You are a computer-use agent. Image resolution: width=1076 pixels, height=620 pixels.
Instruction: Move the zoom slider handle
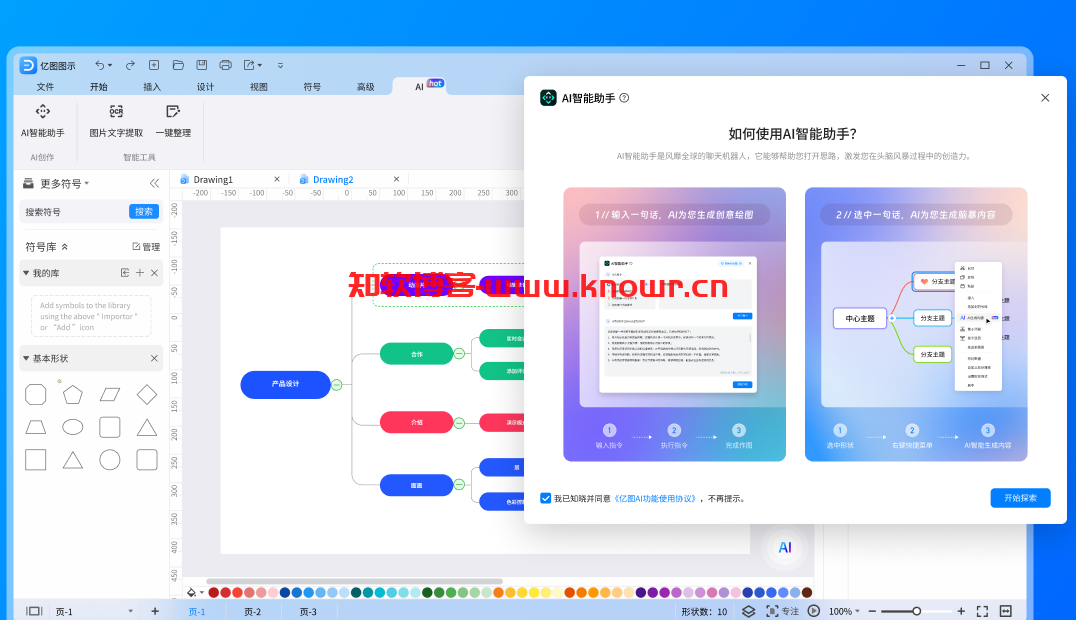[916, 611]
